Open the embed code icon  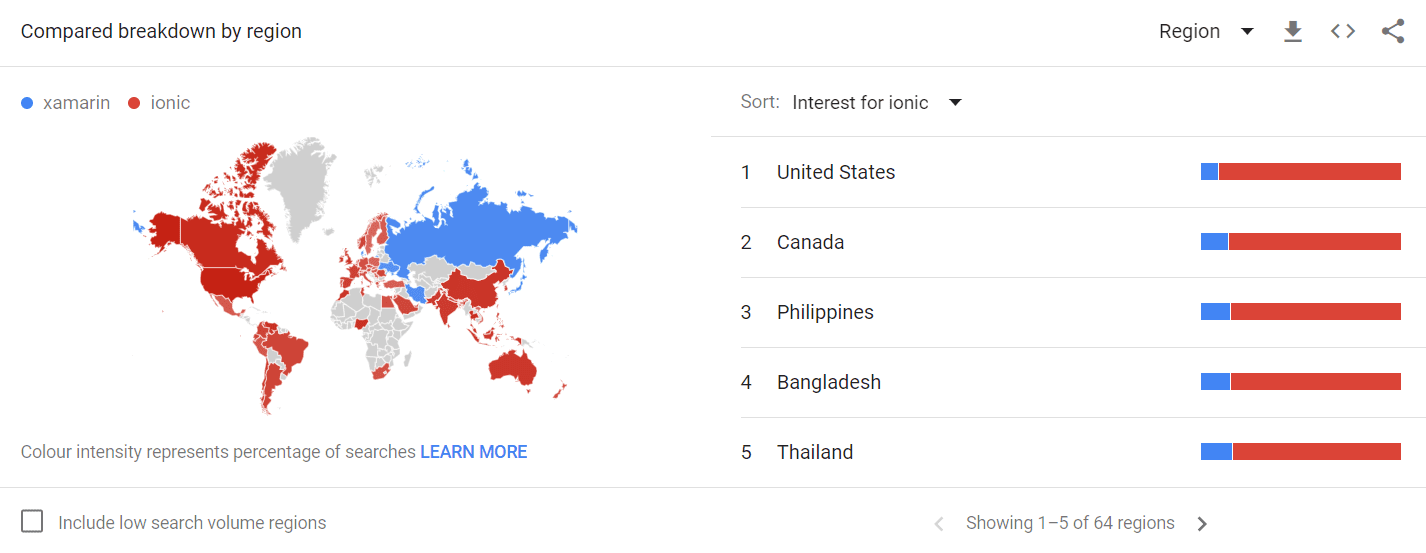pyautogui.click(x=1343, y=31)
